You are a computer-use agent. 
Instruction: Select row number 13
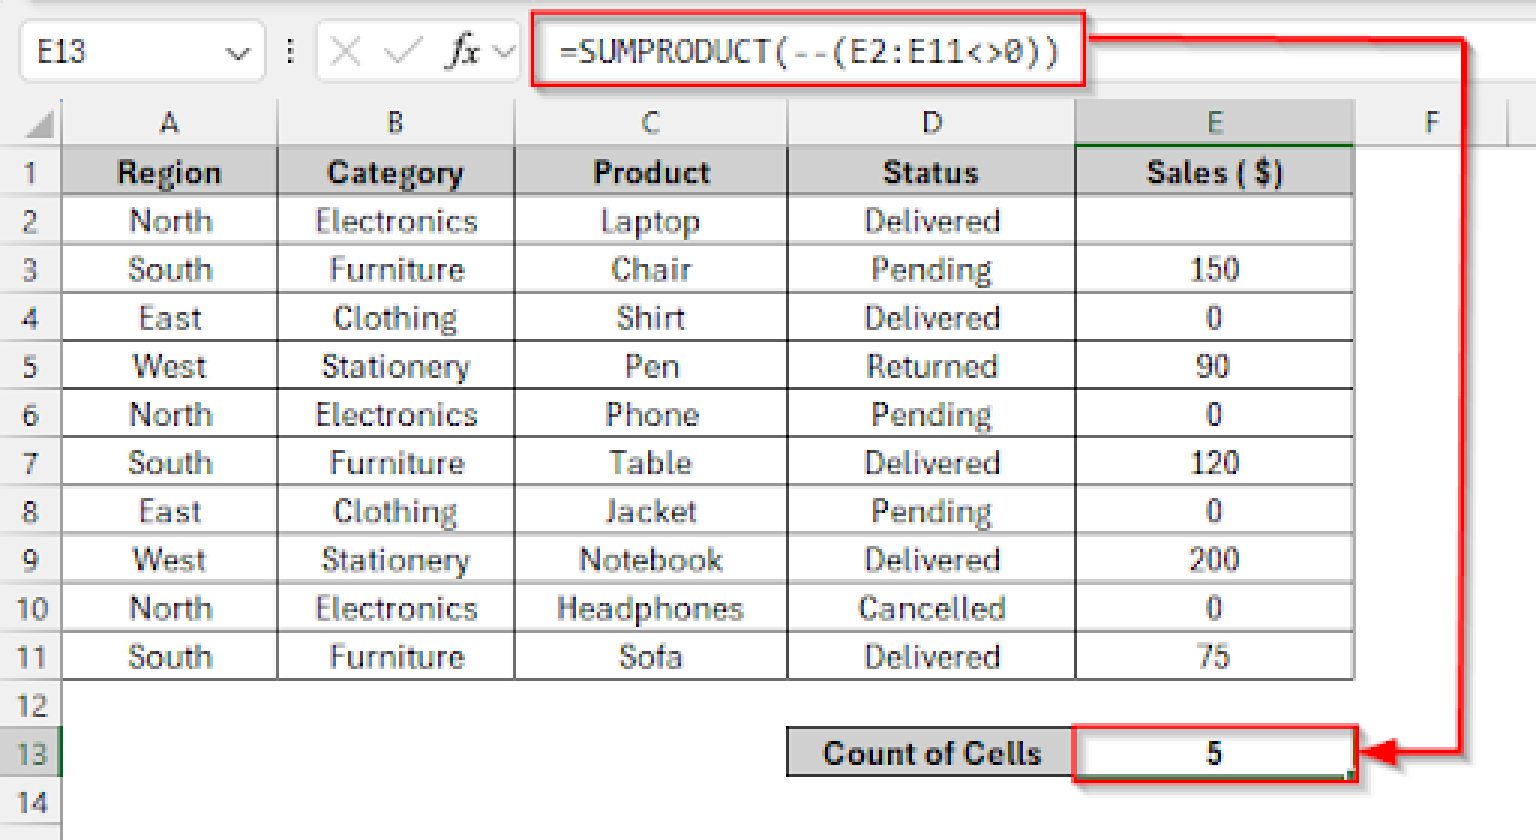click(x=32, y=753)
